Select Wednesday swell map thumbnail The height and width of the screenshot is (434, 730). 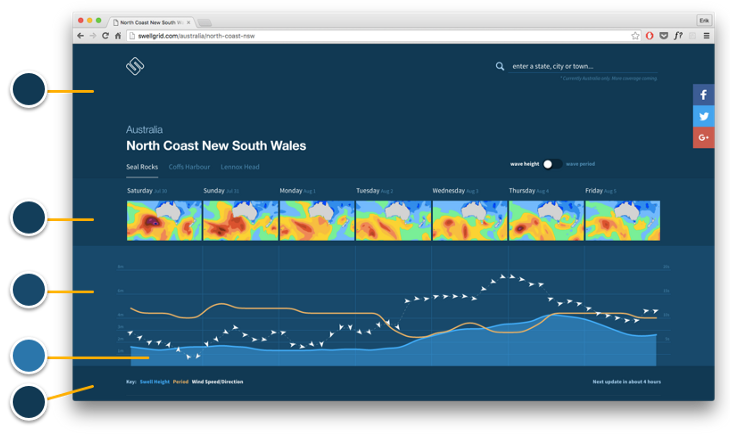(469, 220)
